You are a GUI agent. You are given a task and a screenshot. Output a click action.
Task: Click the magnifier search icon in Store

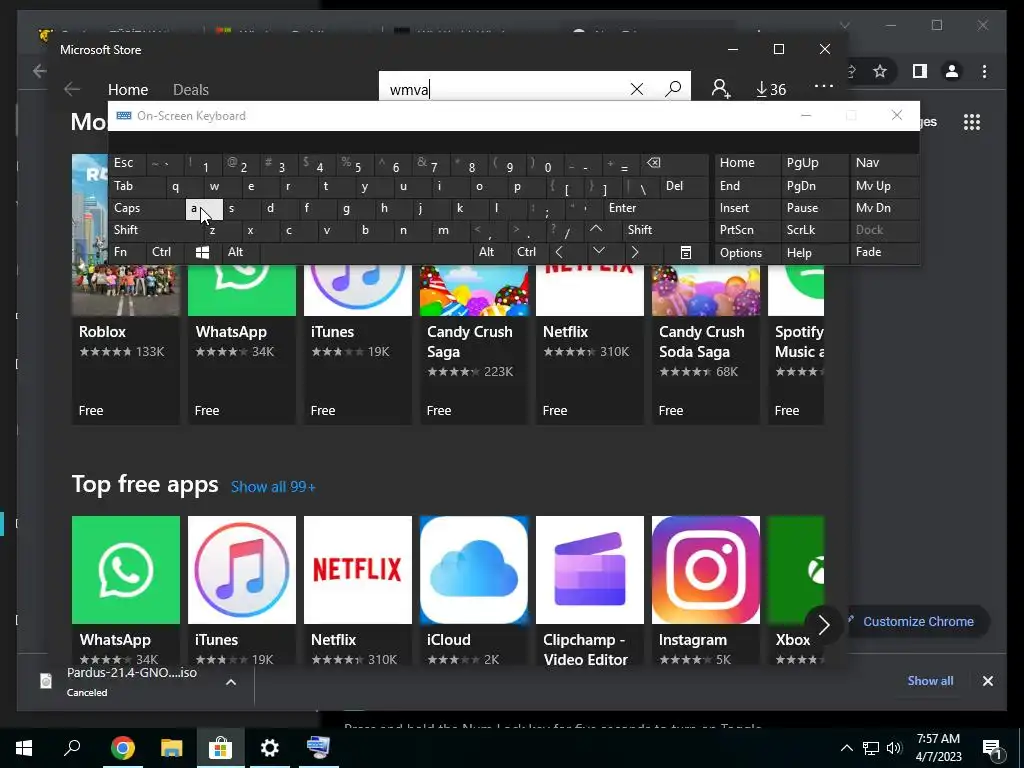coord(673,89)
